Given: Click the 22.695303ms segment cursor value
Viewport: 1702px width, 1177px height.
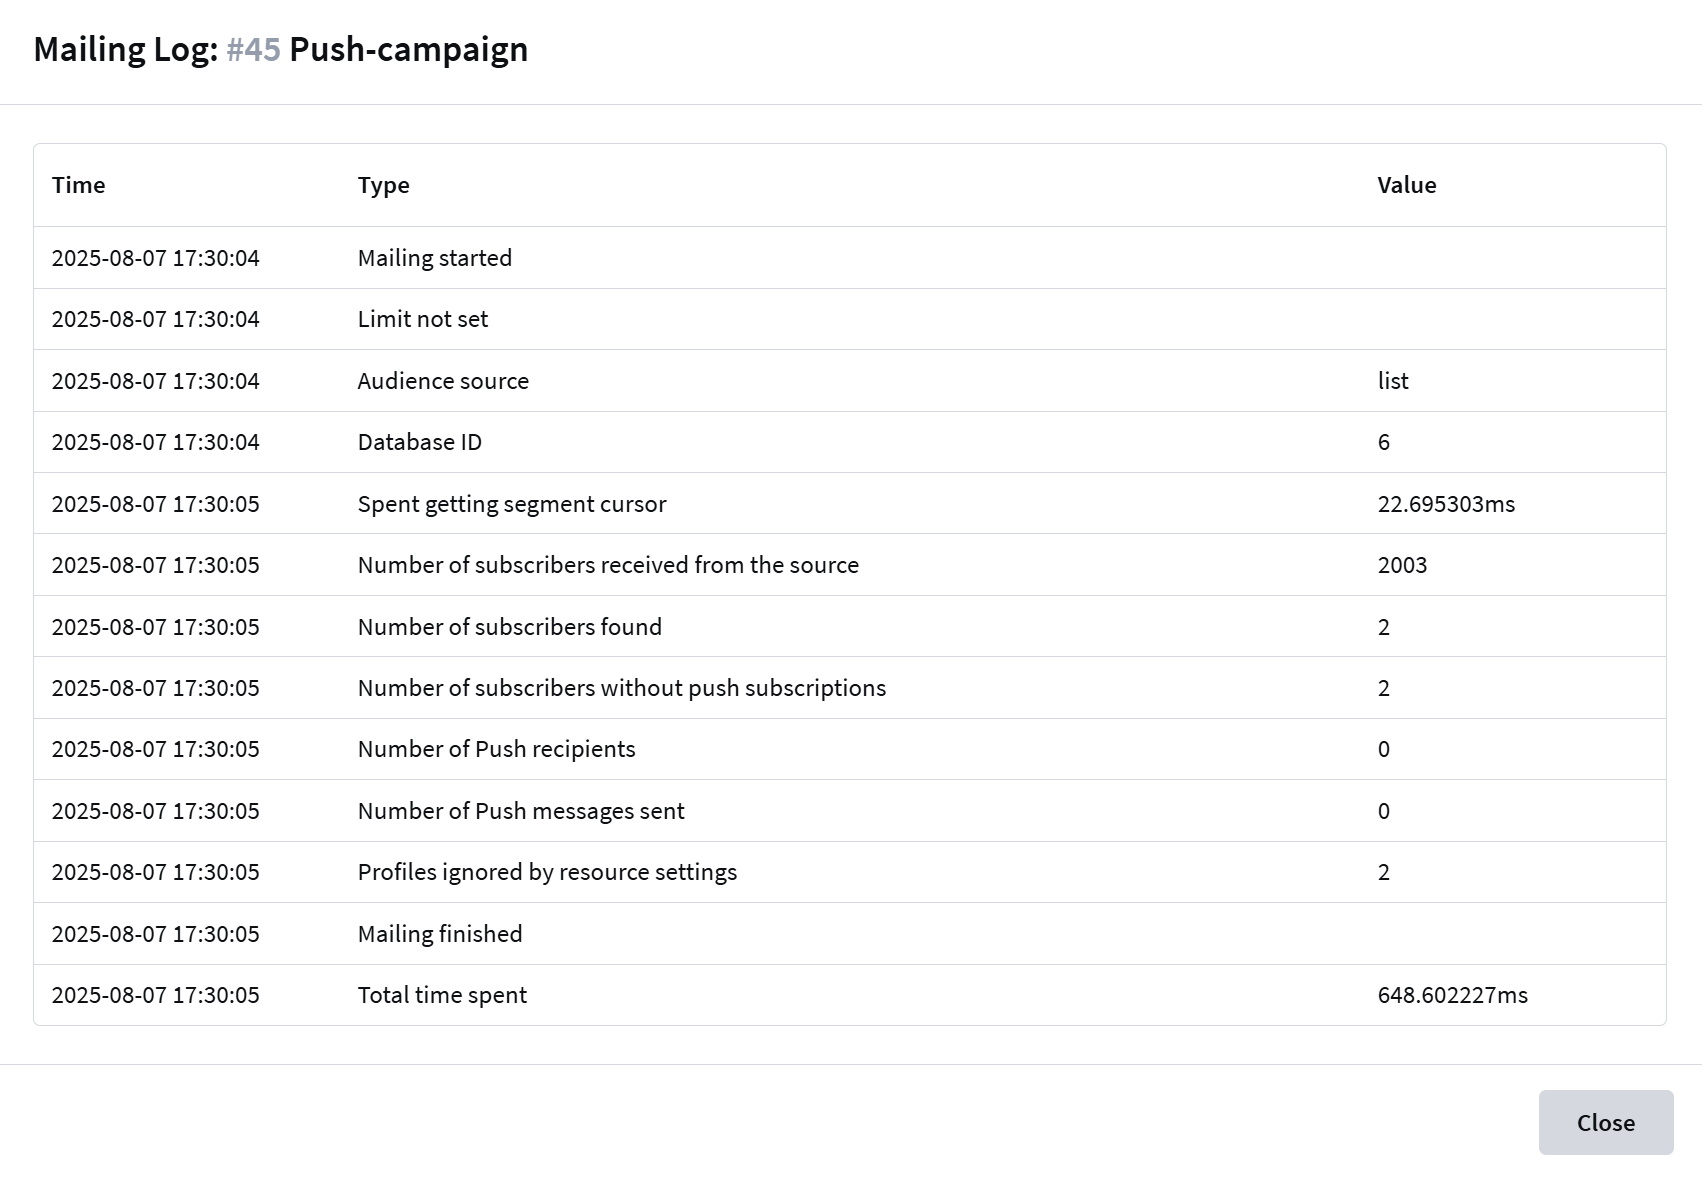Looking at the screenshot, I should point(1445,504).
